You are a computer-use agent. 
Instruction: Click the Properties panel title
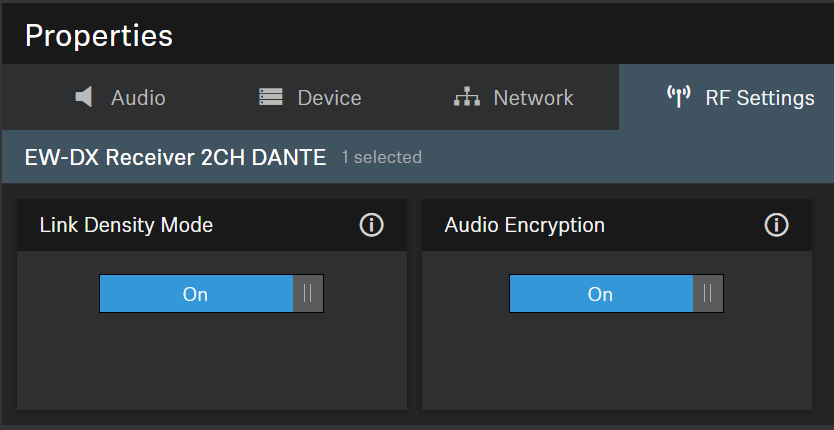(x=99, y=35)
